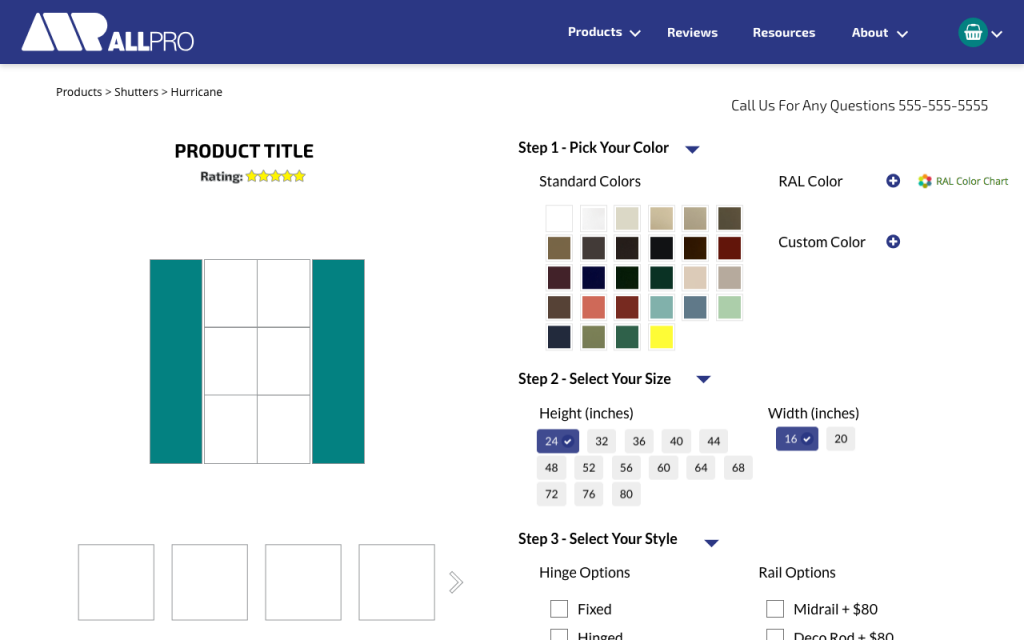The width and height of the screenshot is (1024, 640).
Task: Open the About dropdown menu
Action: 879,32
